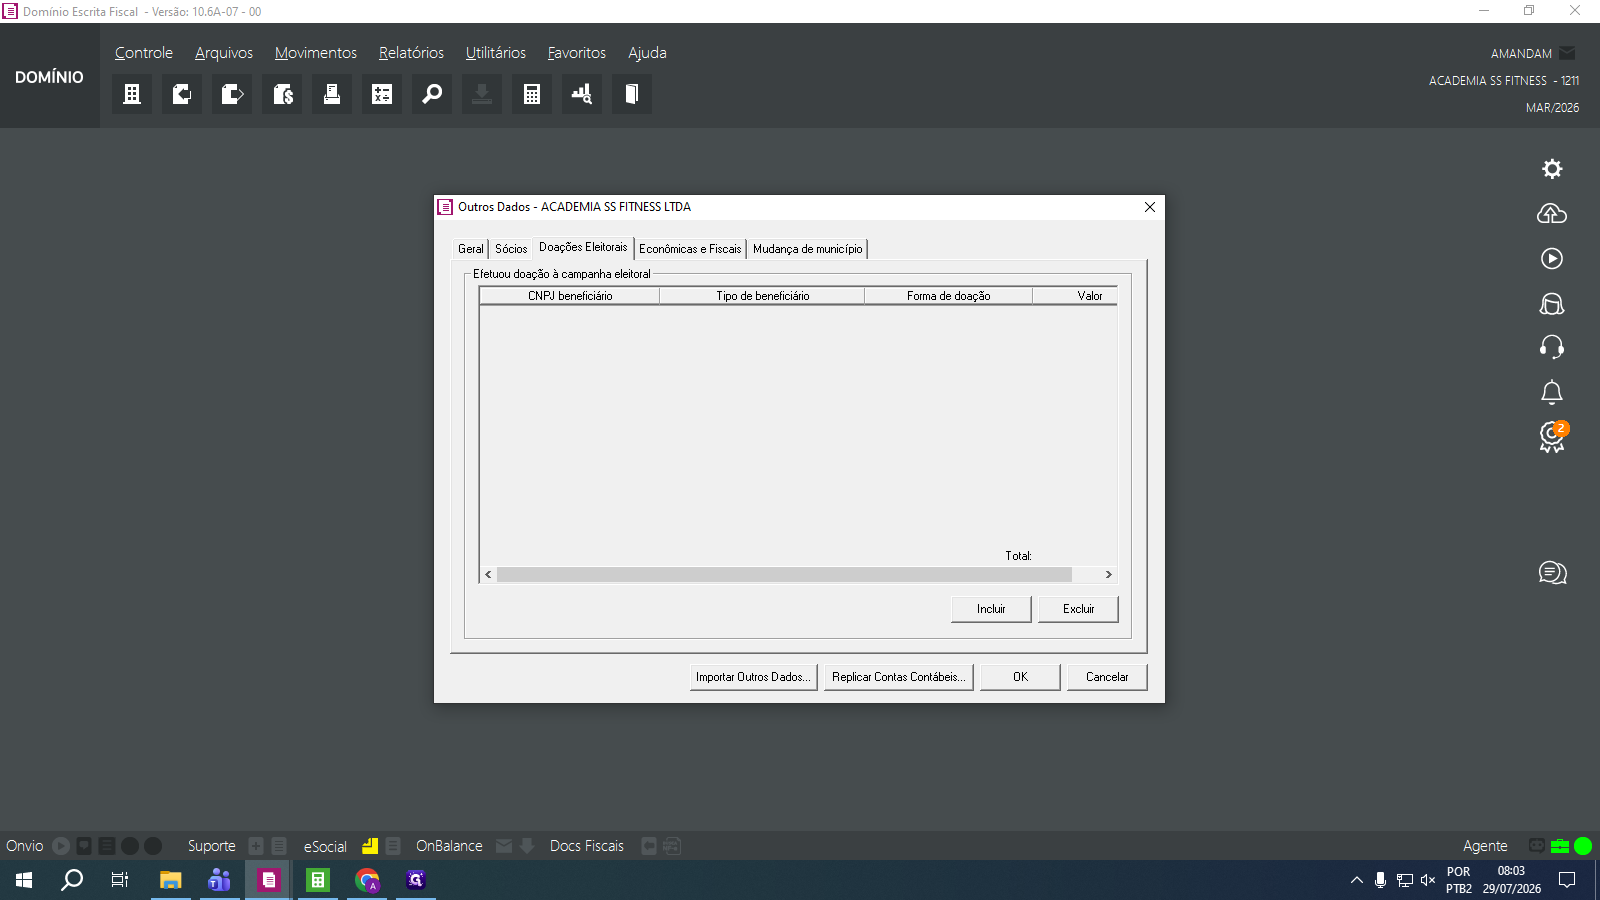
Task: Click the Windows taskbar search icon
Action: (x=72, y=880)
